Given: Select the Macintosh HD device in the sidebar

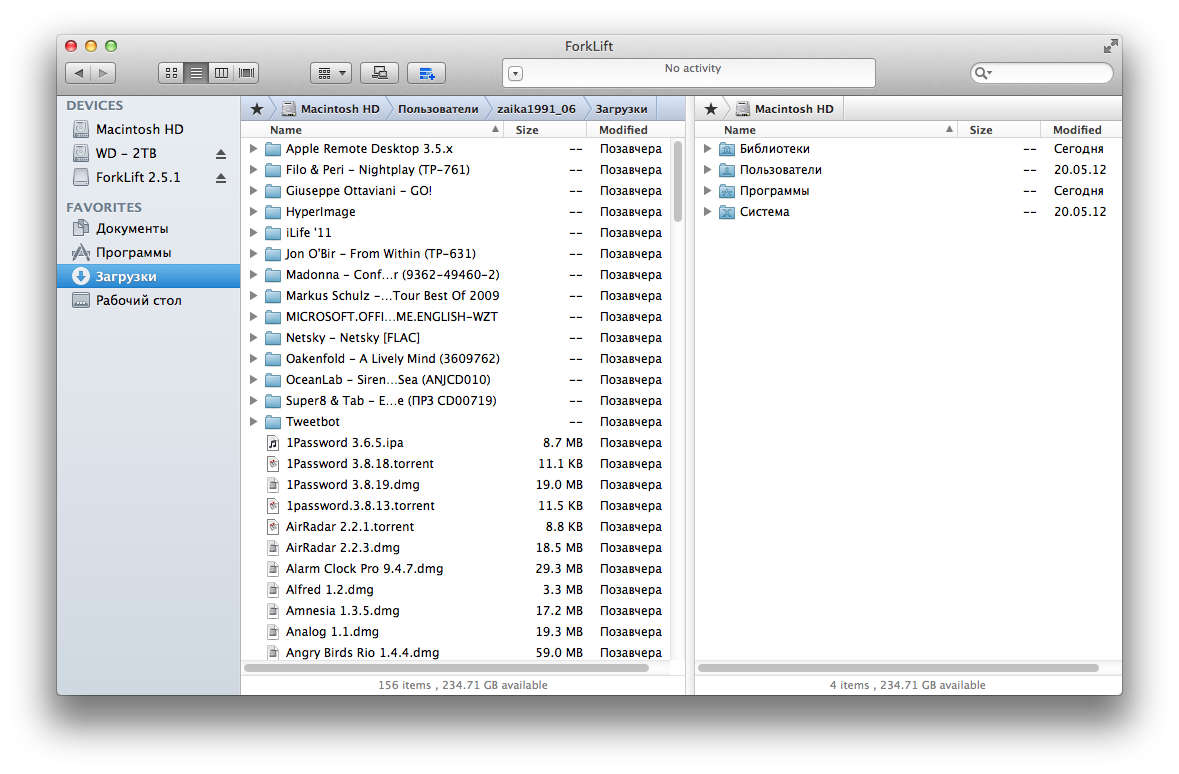Looking at the screenshot, I should tap(139, 130).
